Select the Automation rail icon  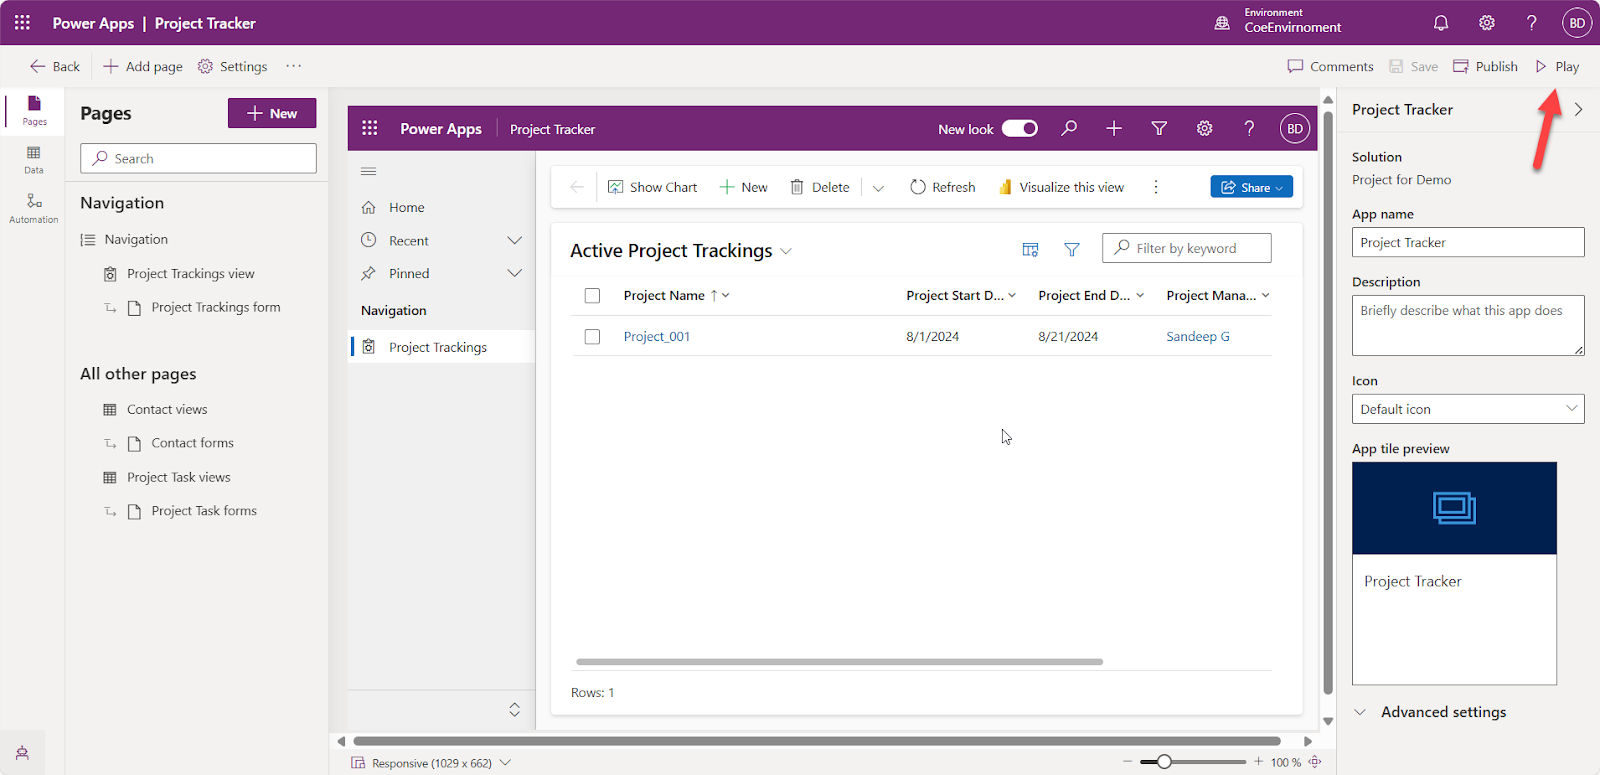(x=34, y=208)
